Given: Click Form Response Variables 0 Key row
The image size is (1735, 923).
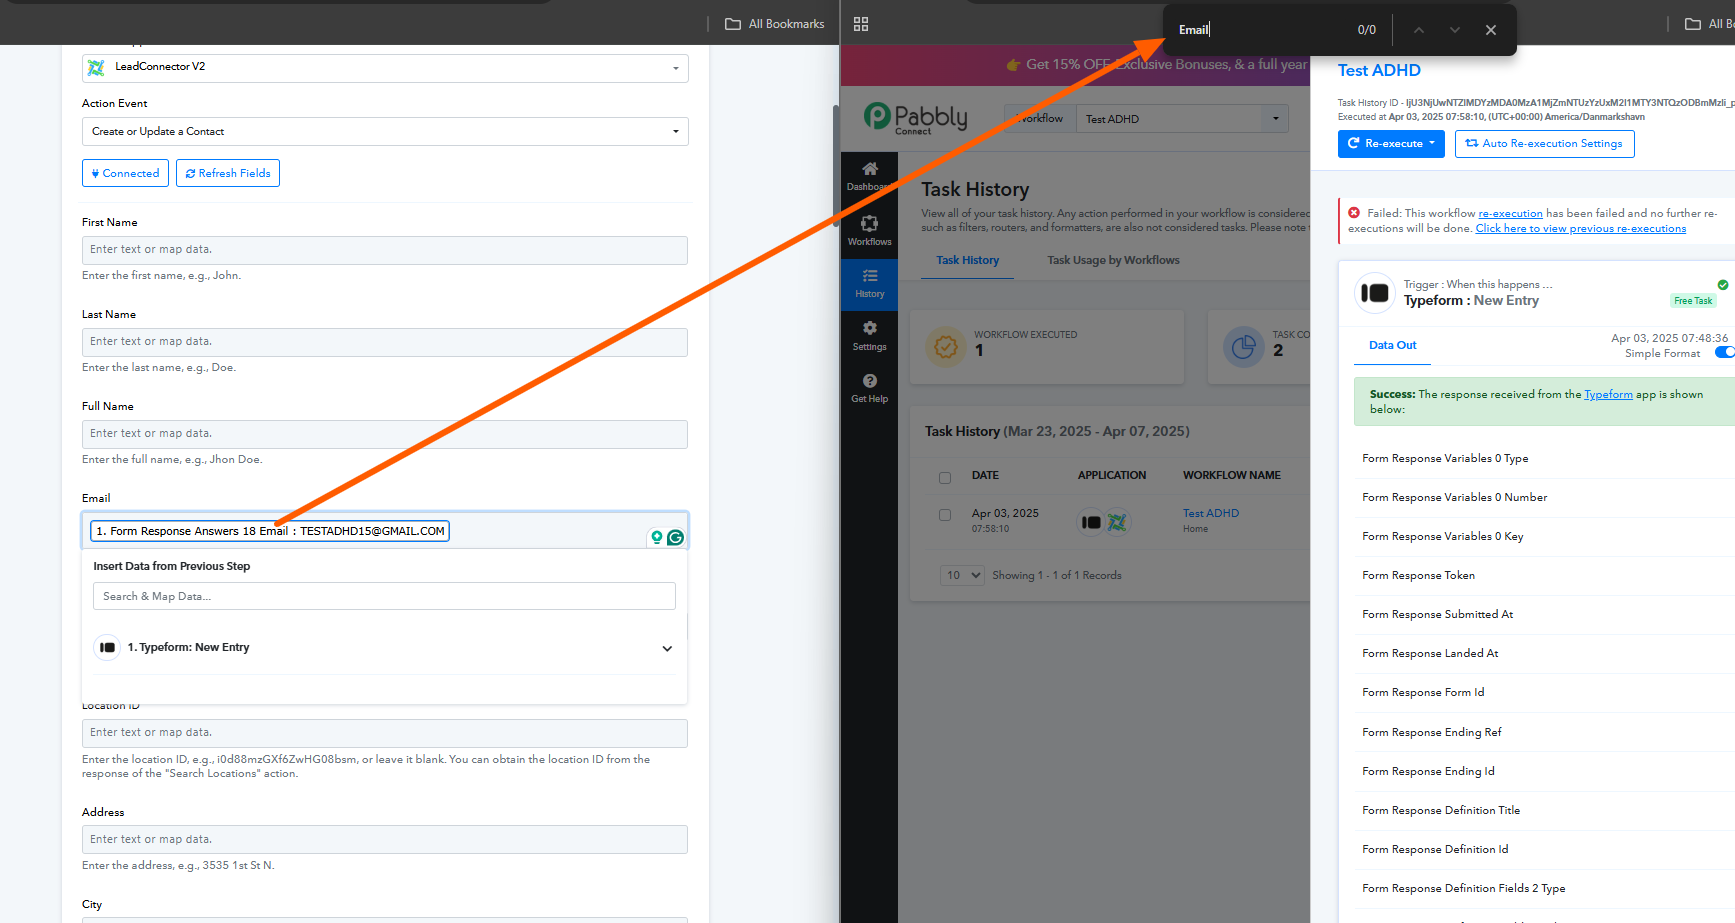Looking at the screenshot, I should pyautogui.click(x=1547, y=537).
